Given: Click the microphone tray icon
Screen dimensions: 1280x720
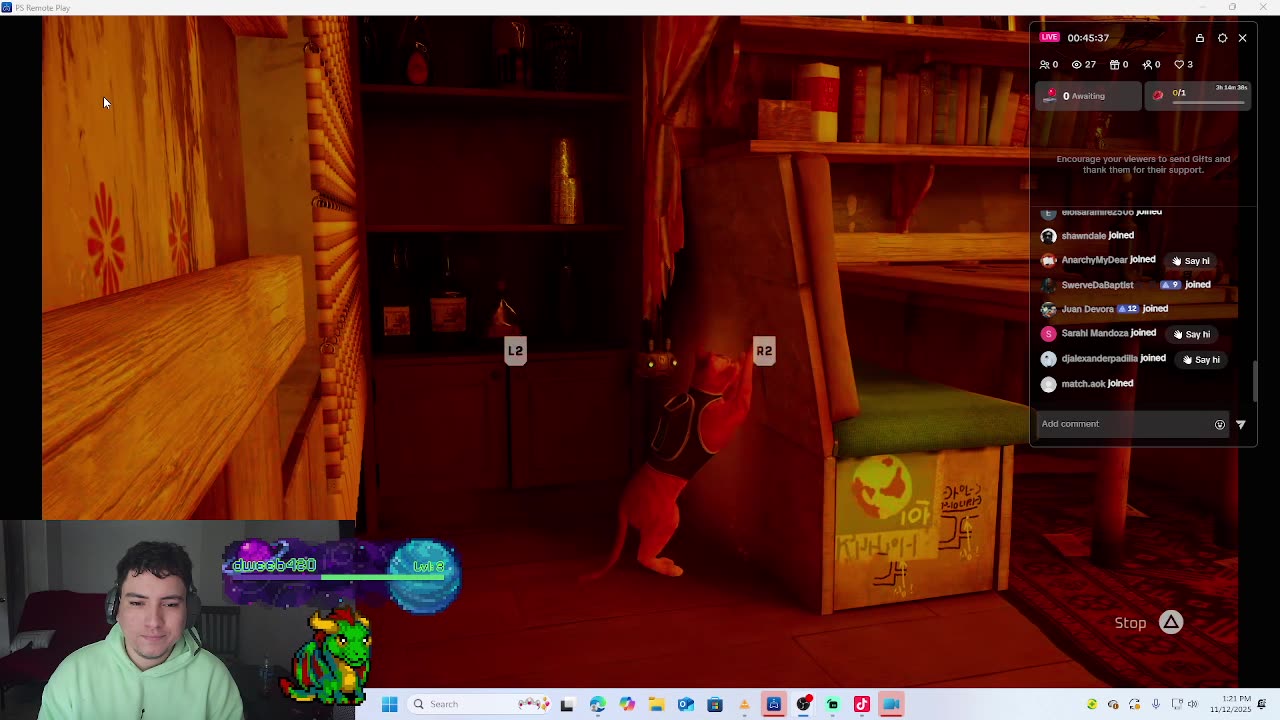Looking at the screenshot, I should tap(1156, 704).
